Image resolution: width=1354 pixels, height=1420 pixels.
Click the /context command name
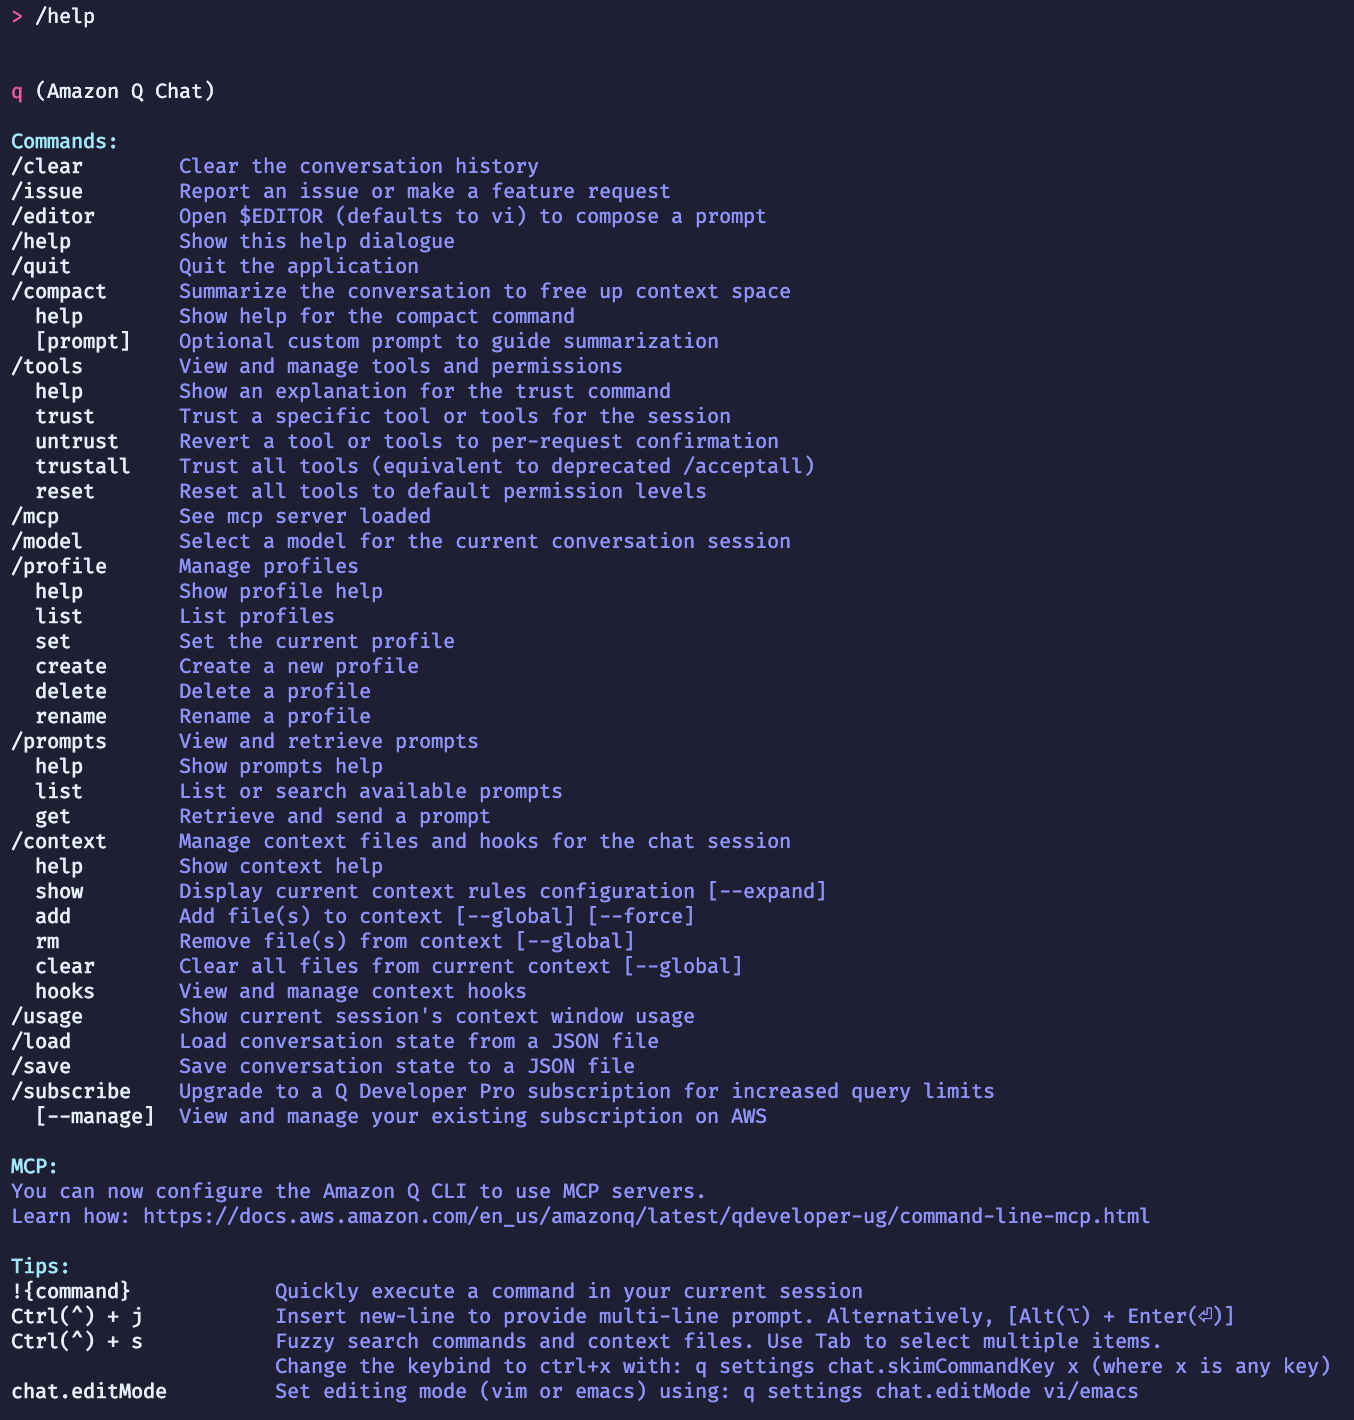[59, 841]
